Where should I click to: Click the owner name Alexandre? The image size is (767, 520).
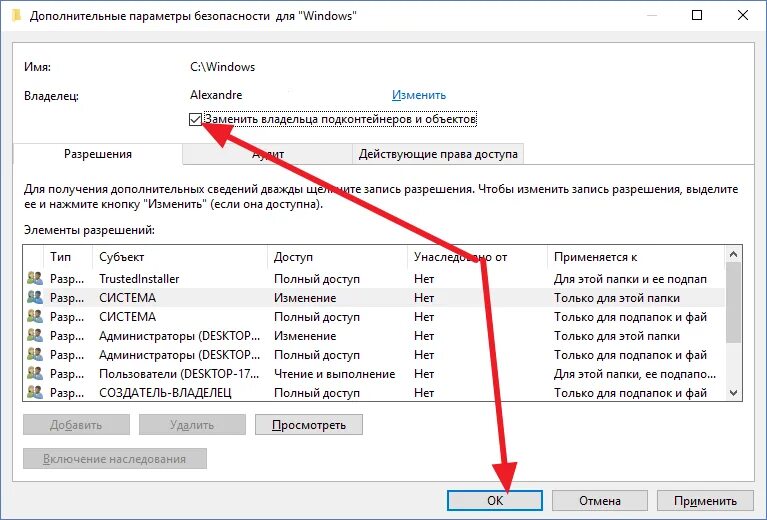coord(216,95)
